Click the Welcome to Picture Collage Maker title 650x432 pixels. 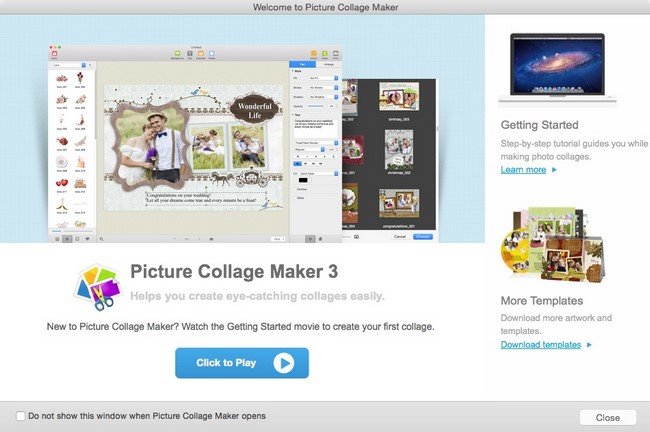coord(325,7)
